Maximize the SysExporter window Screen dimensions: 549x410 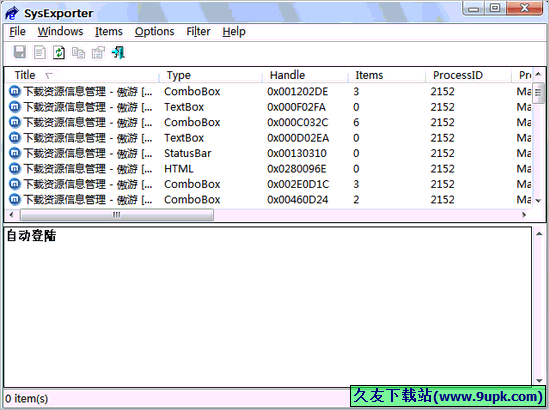point(495,8)
